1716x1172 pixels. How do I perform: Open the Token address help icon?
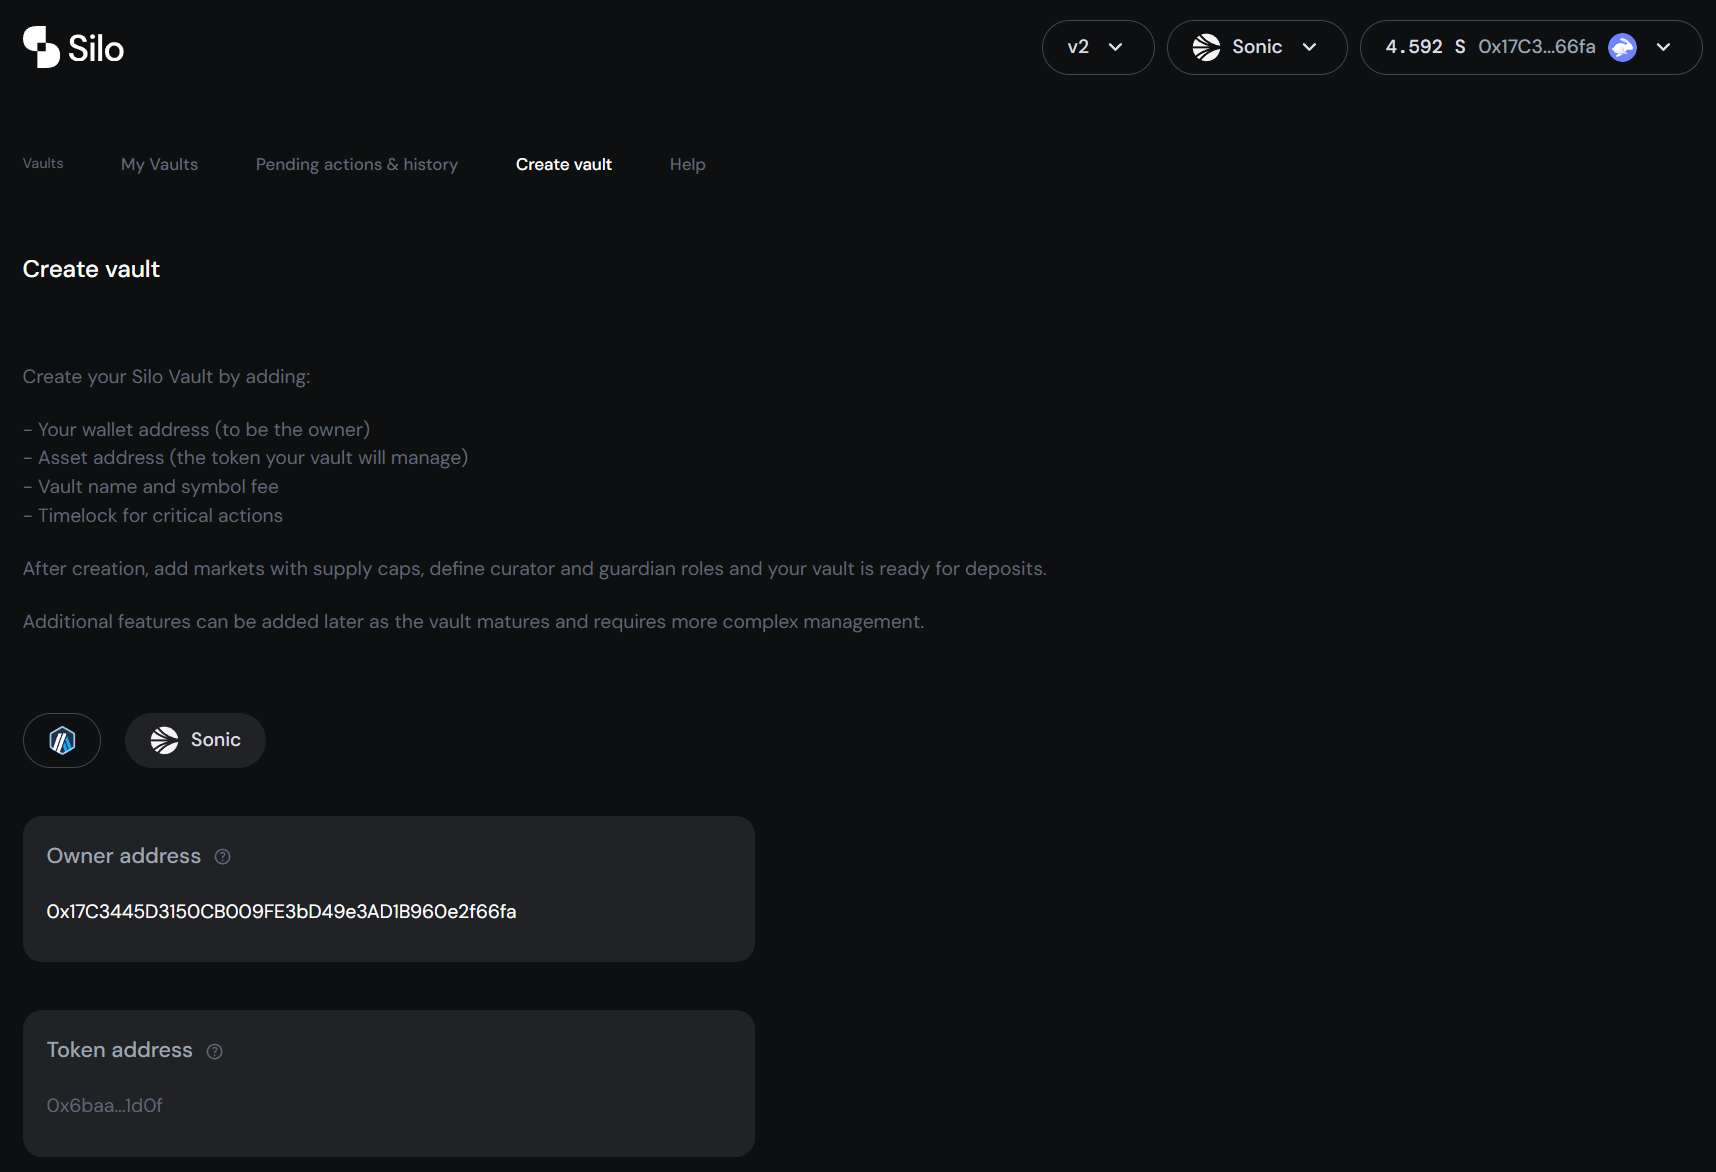214,1051
